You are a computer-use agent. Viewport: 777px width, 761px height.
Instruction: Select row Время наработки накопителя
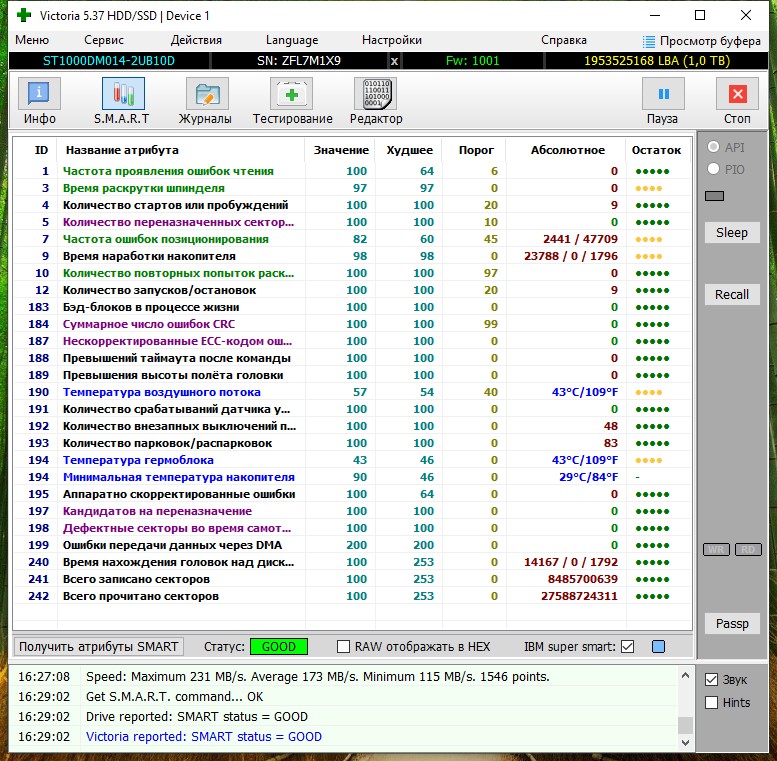[x=352, y=256]
